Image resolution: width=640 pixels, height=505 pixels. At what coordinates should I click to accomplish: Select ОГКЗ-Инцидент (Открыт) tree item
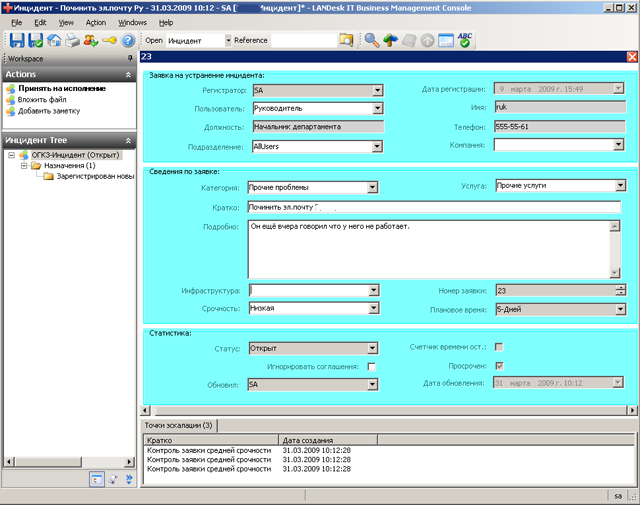pyautogui.click(x=76, y=155)
